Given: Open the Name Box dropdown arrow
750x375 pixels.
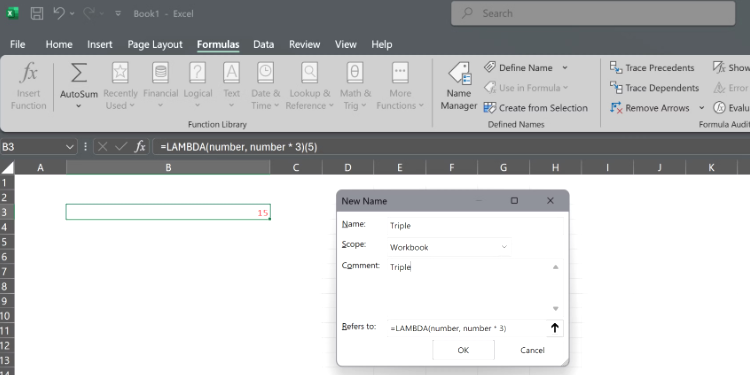Looking at the screenshot, I should pos(70,147).
